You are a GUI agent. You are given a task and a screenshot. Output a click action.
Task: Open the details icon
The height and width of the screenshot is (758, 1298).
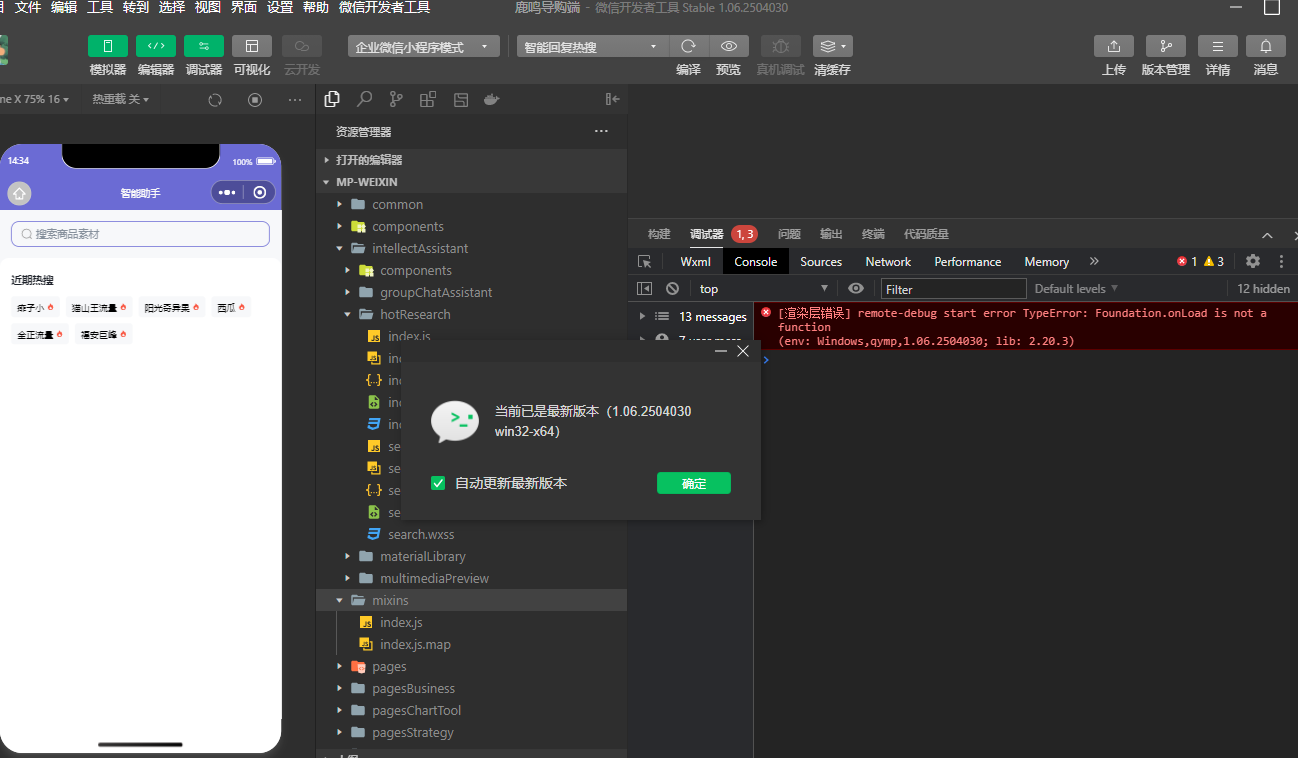[1218, 46]
